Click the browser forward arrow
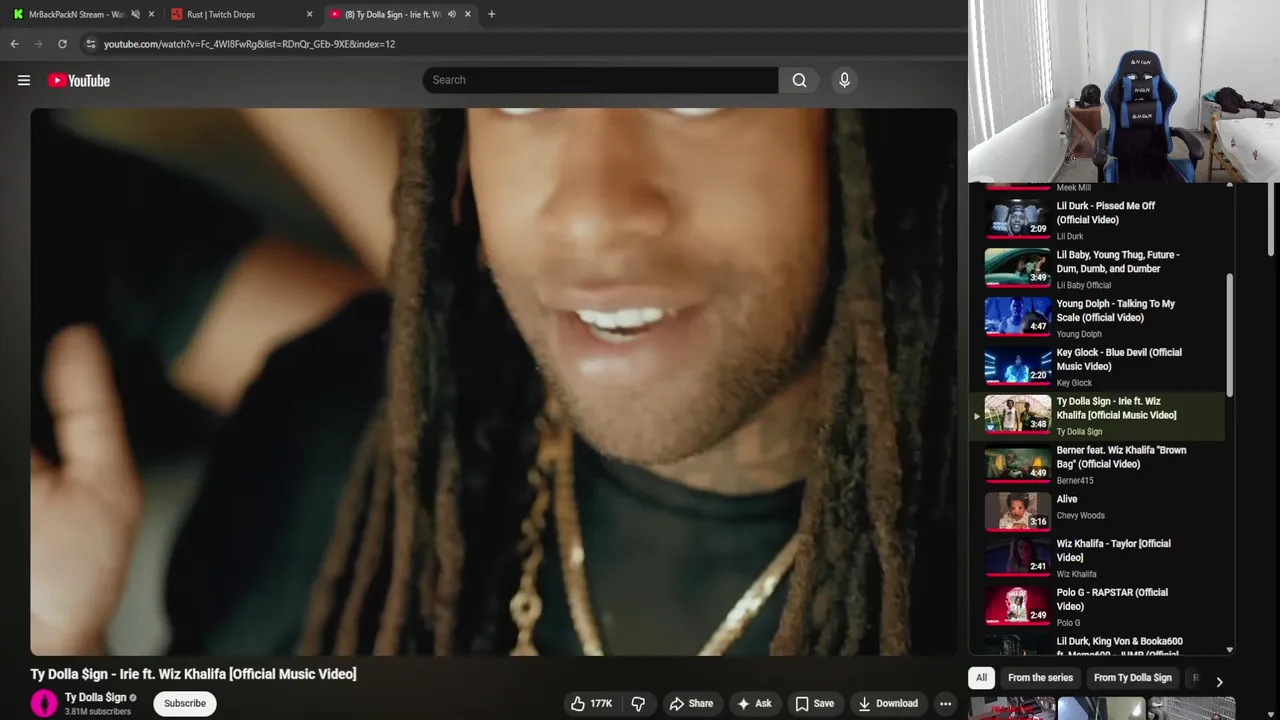The image size is (1280, 720). [38, 44]
